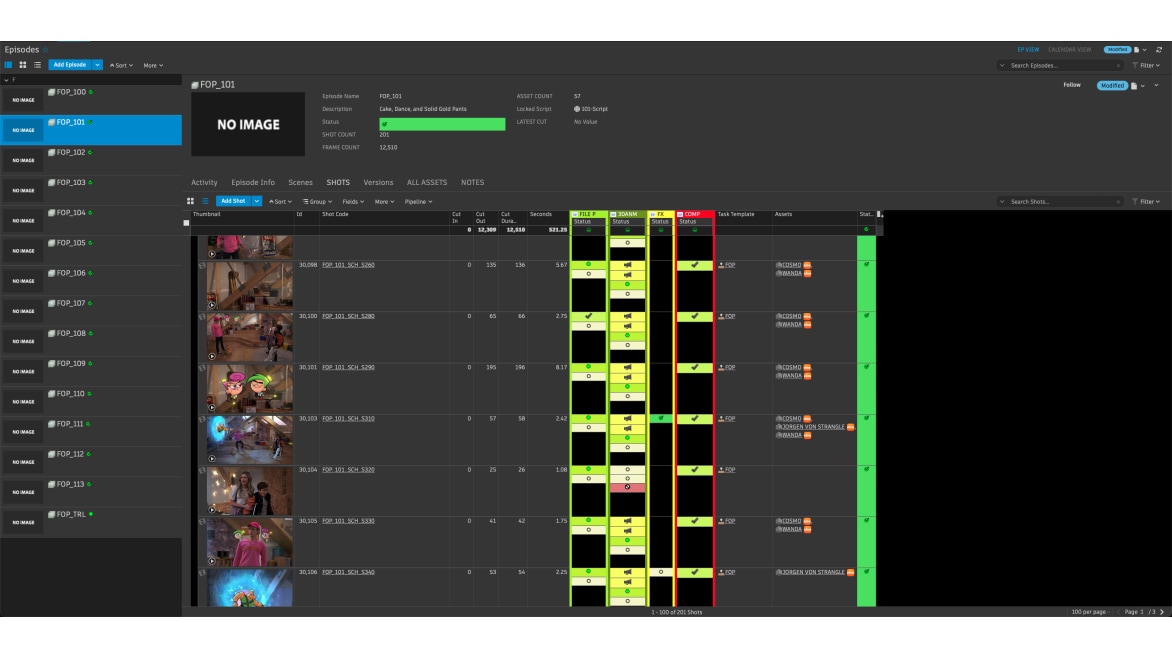Favorite the Episodes page with the star

[x=45, y=49]
